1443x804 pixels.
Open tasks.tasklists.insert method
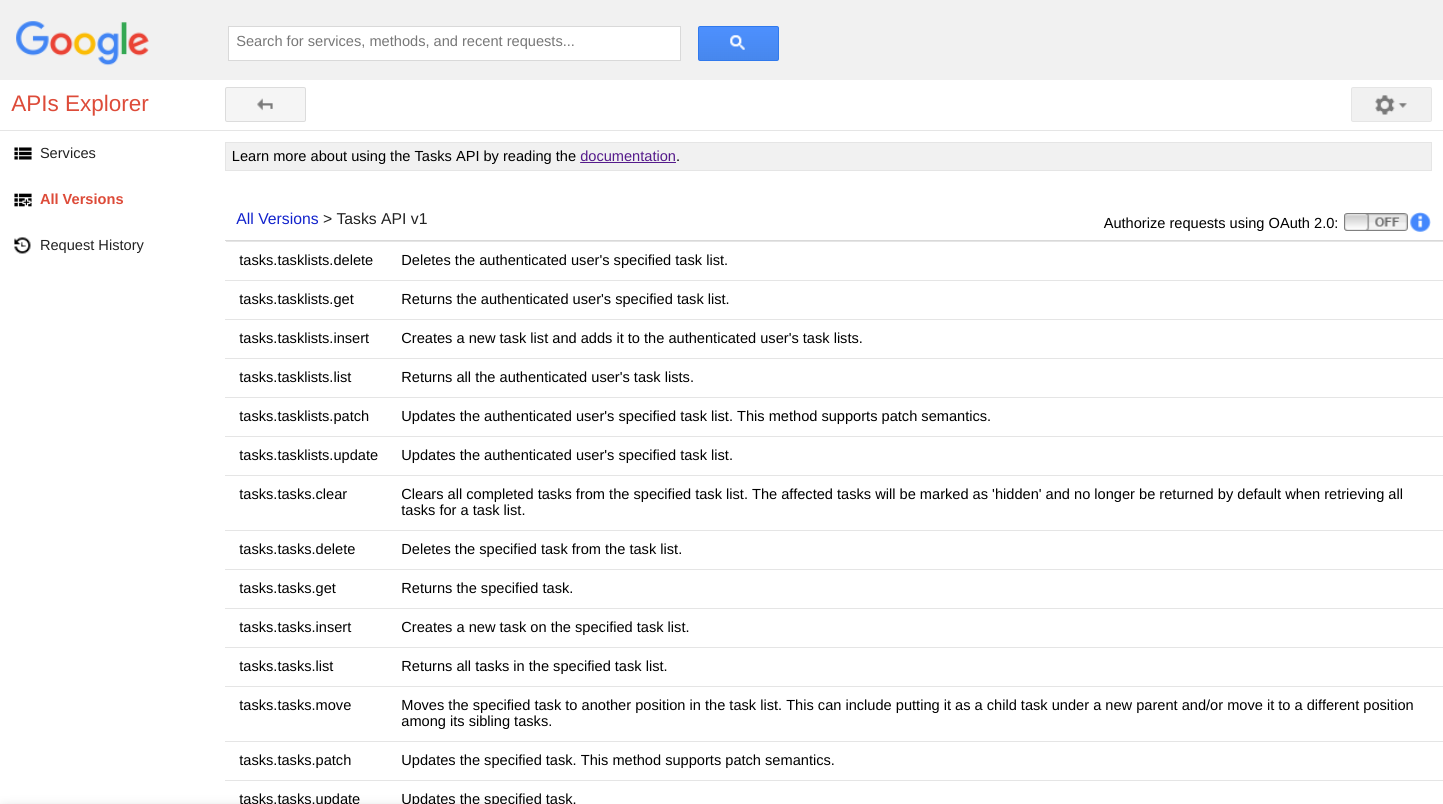point(304,338)
